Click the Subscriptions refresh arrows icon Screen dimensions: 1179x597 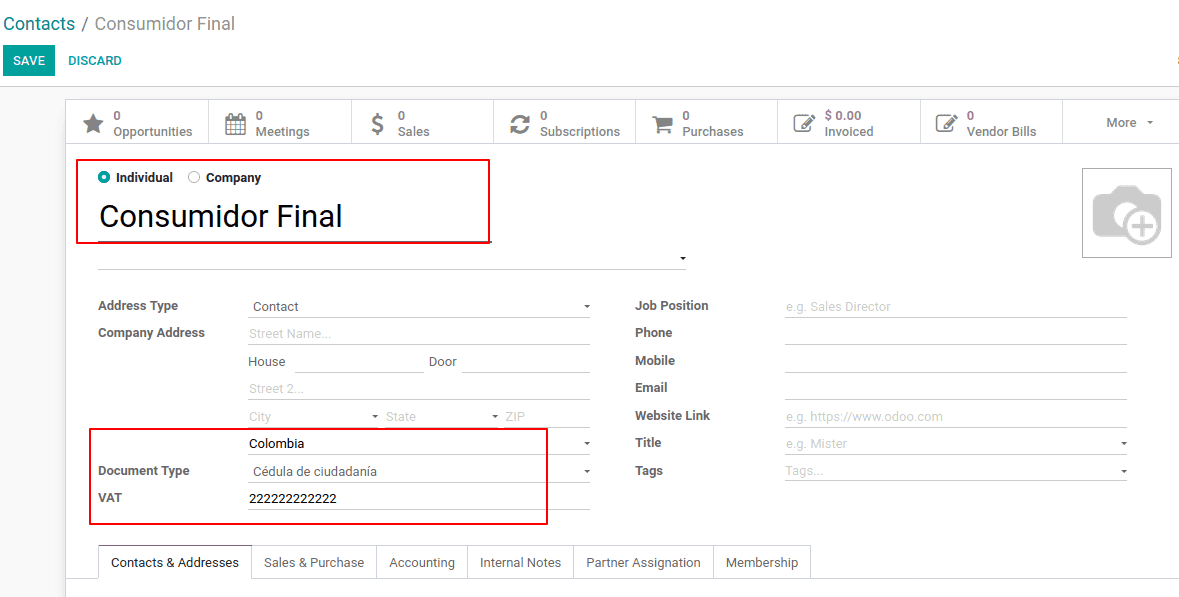[x=520, y=123]
